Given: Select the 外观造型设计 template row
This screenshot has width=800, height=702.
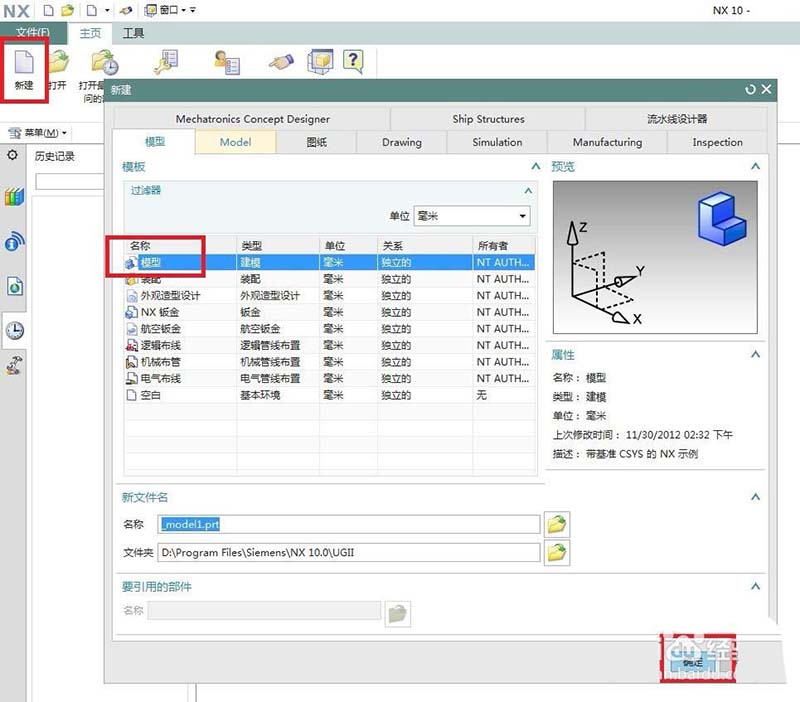Looking at the screenshot, I should 330,295.
